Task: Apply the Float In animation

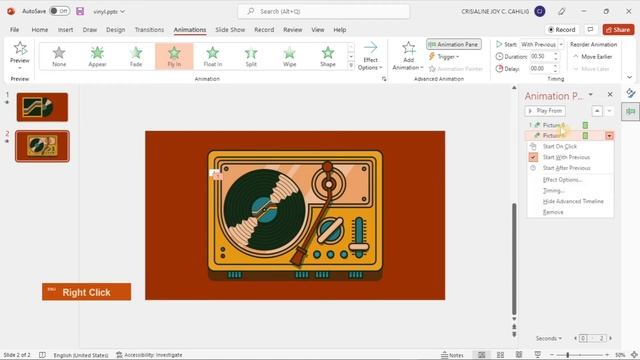Action: [213, 56]
